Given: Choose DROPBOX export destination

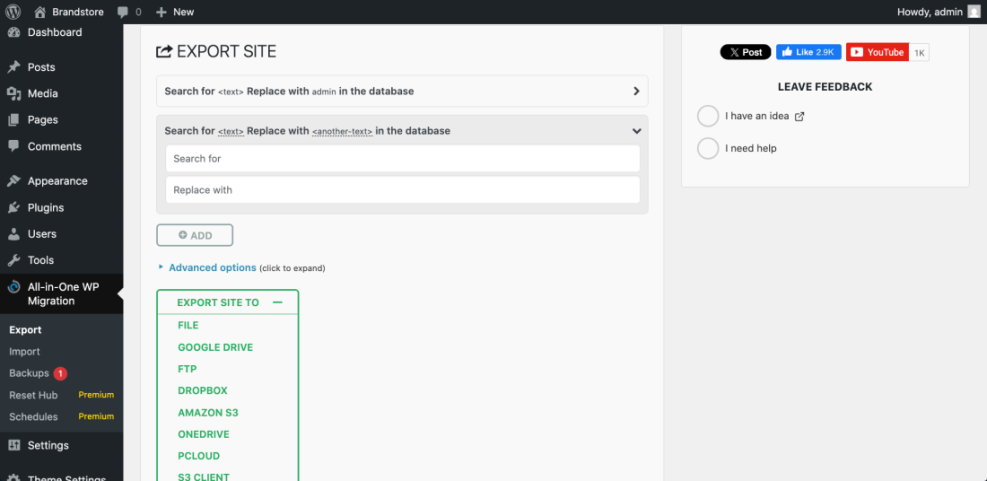Looking at the screenshot, I should (203, 391).
